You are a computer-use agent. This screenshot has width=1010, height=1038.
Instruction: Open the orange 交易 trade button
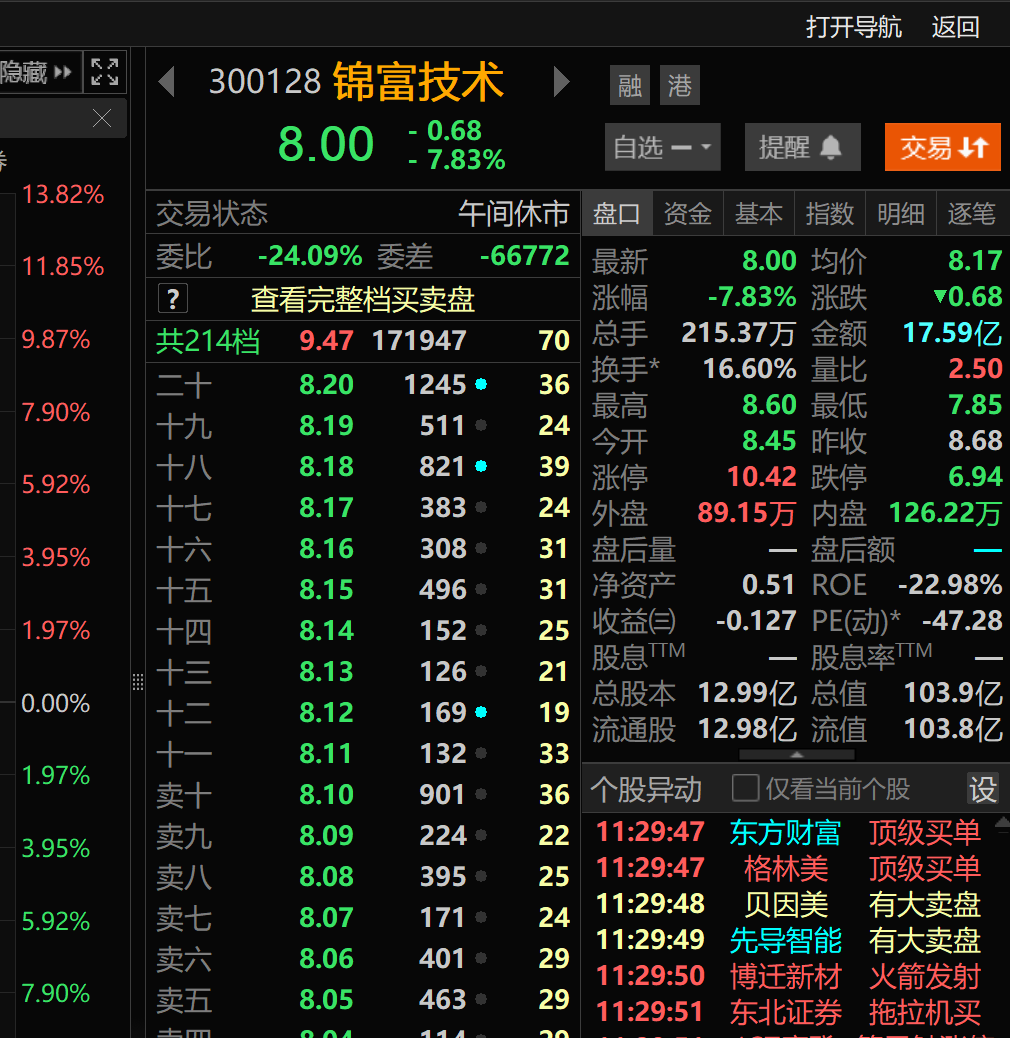pyautogui.click(x=942, y=147)
